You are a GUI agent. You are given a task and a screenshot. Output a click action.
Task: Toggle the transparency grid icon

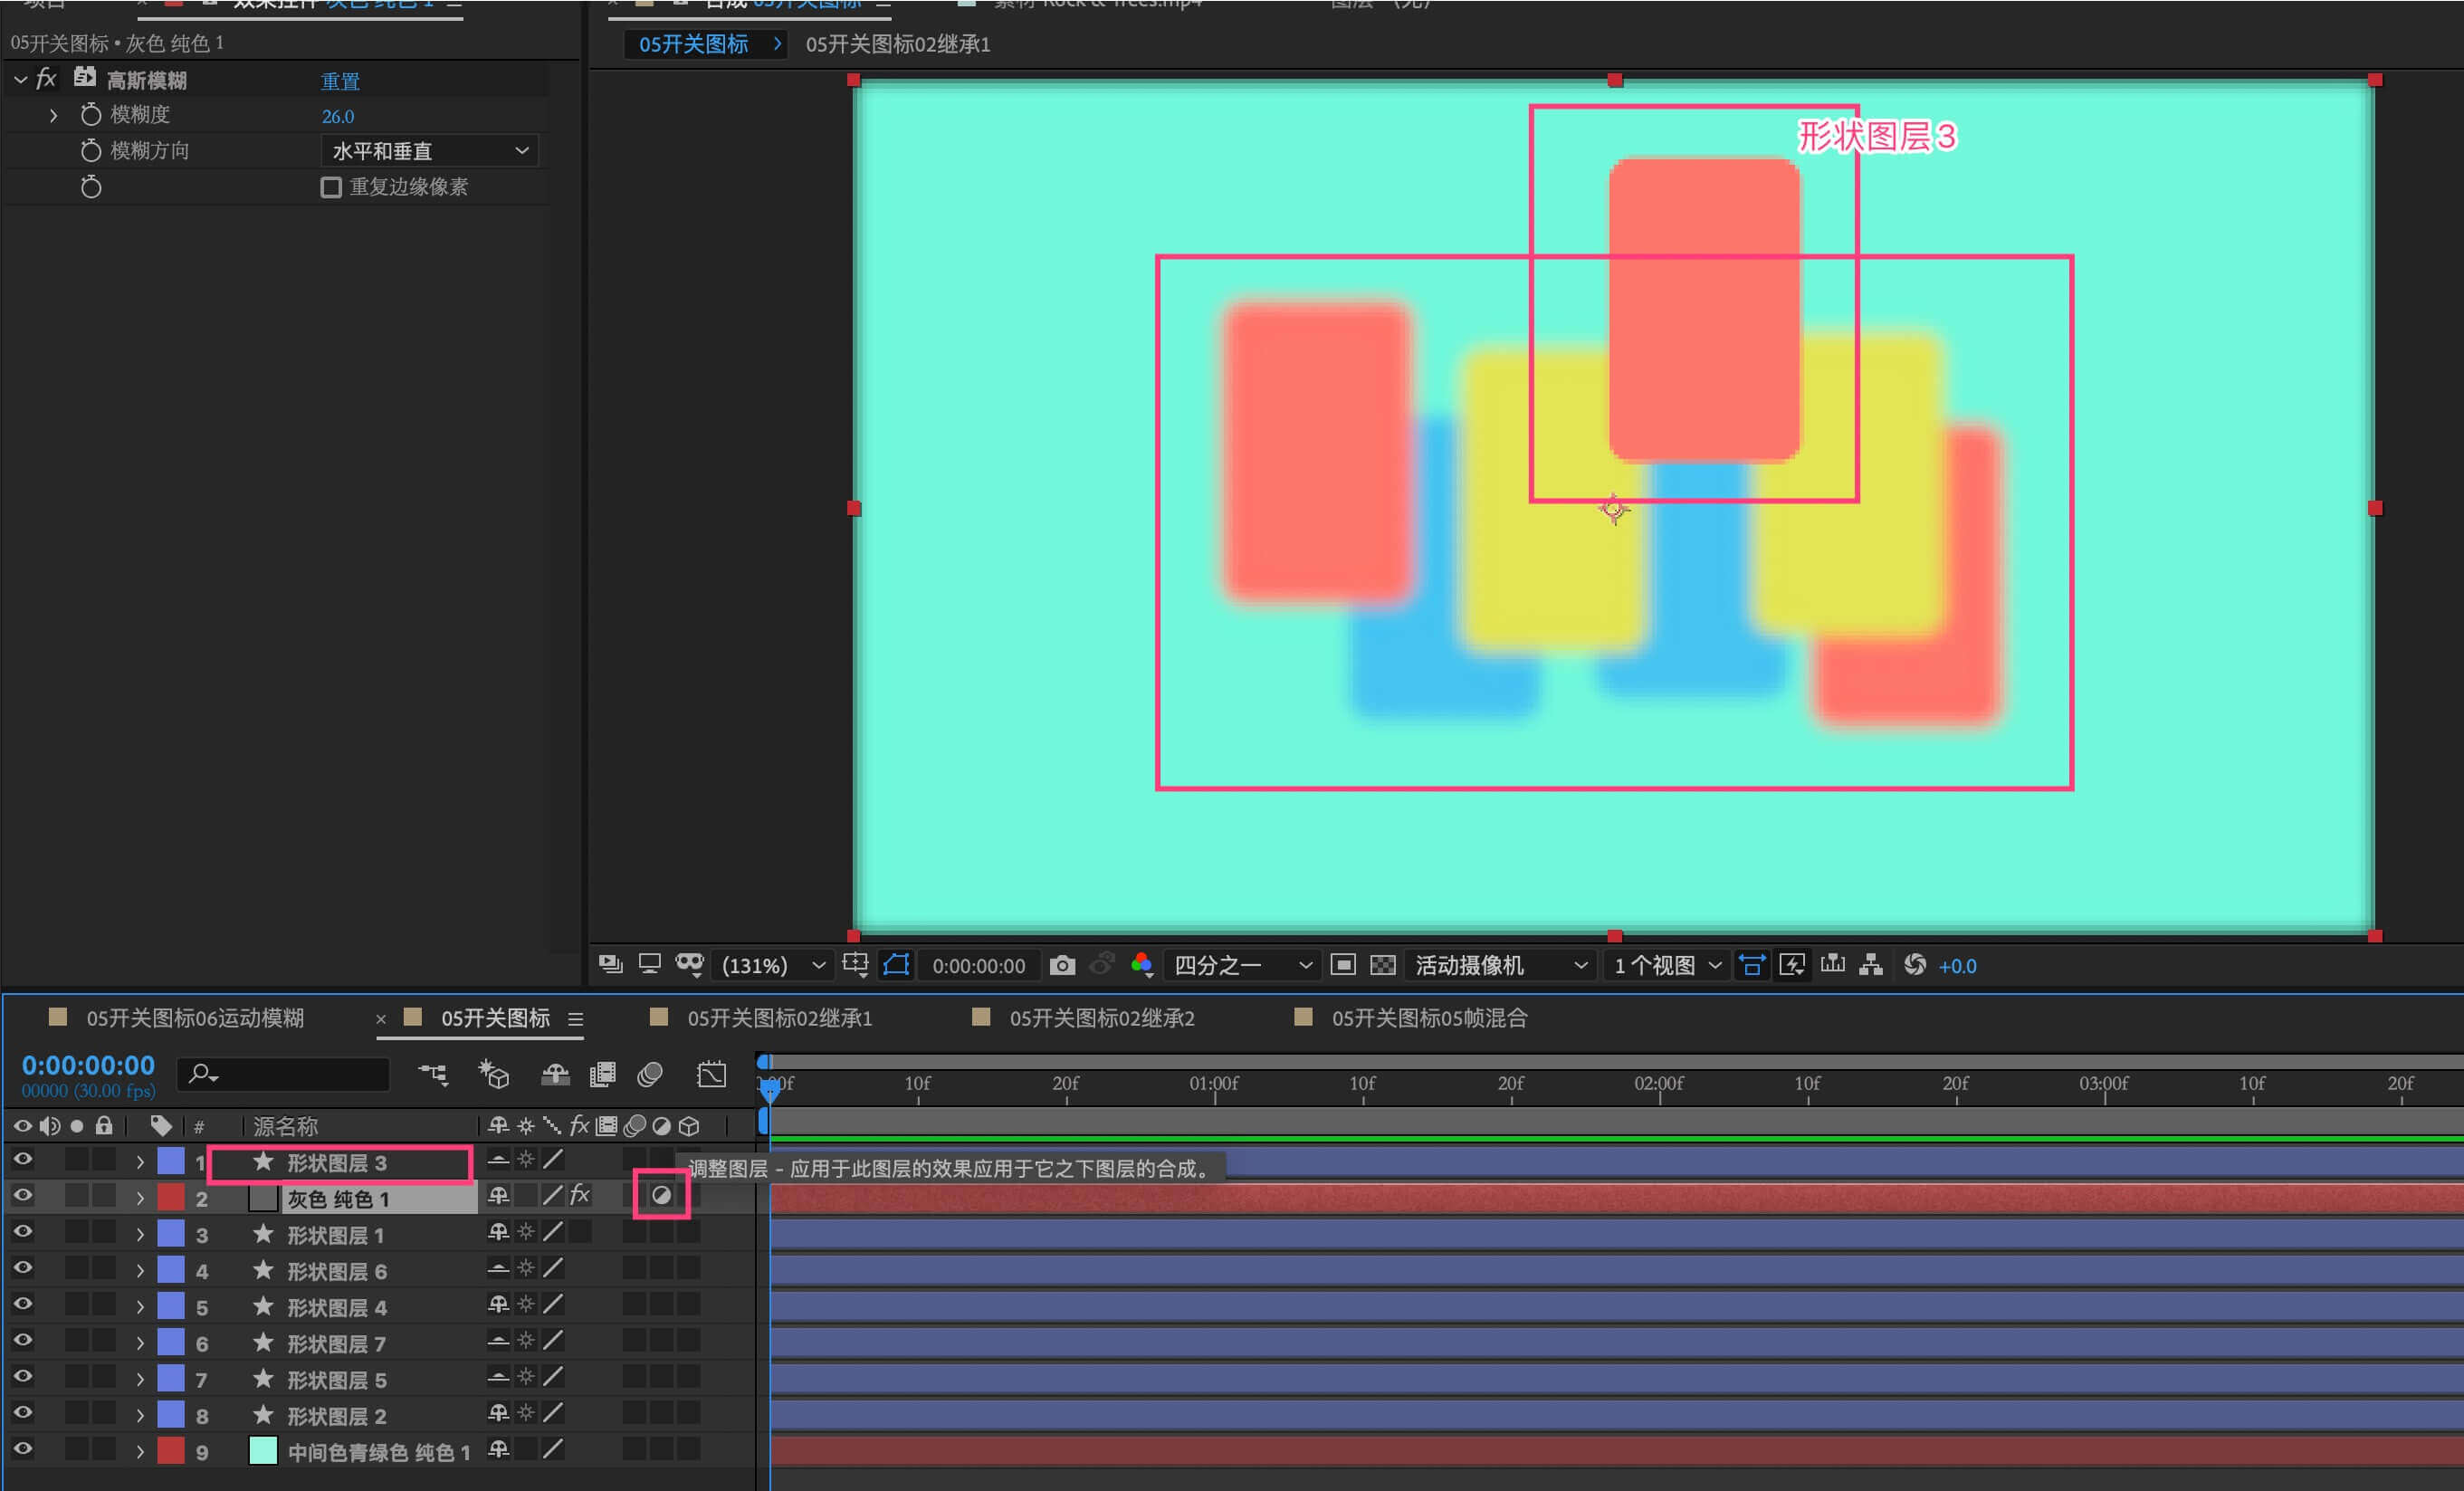tap(1382, 965)
